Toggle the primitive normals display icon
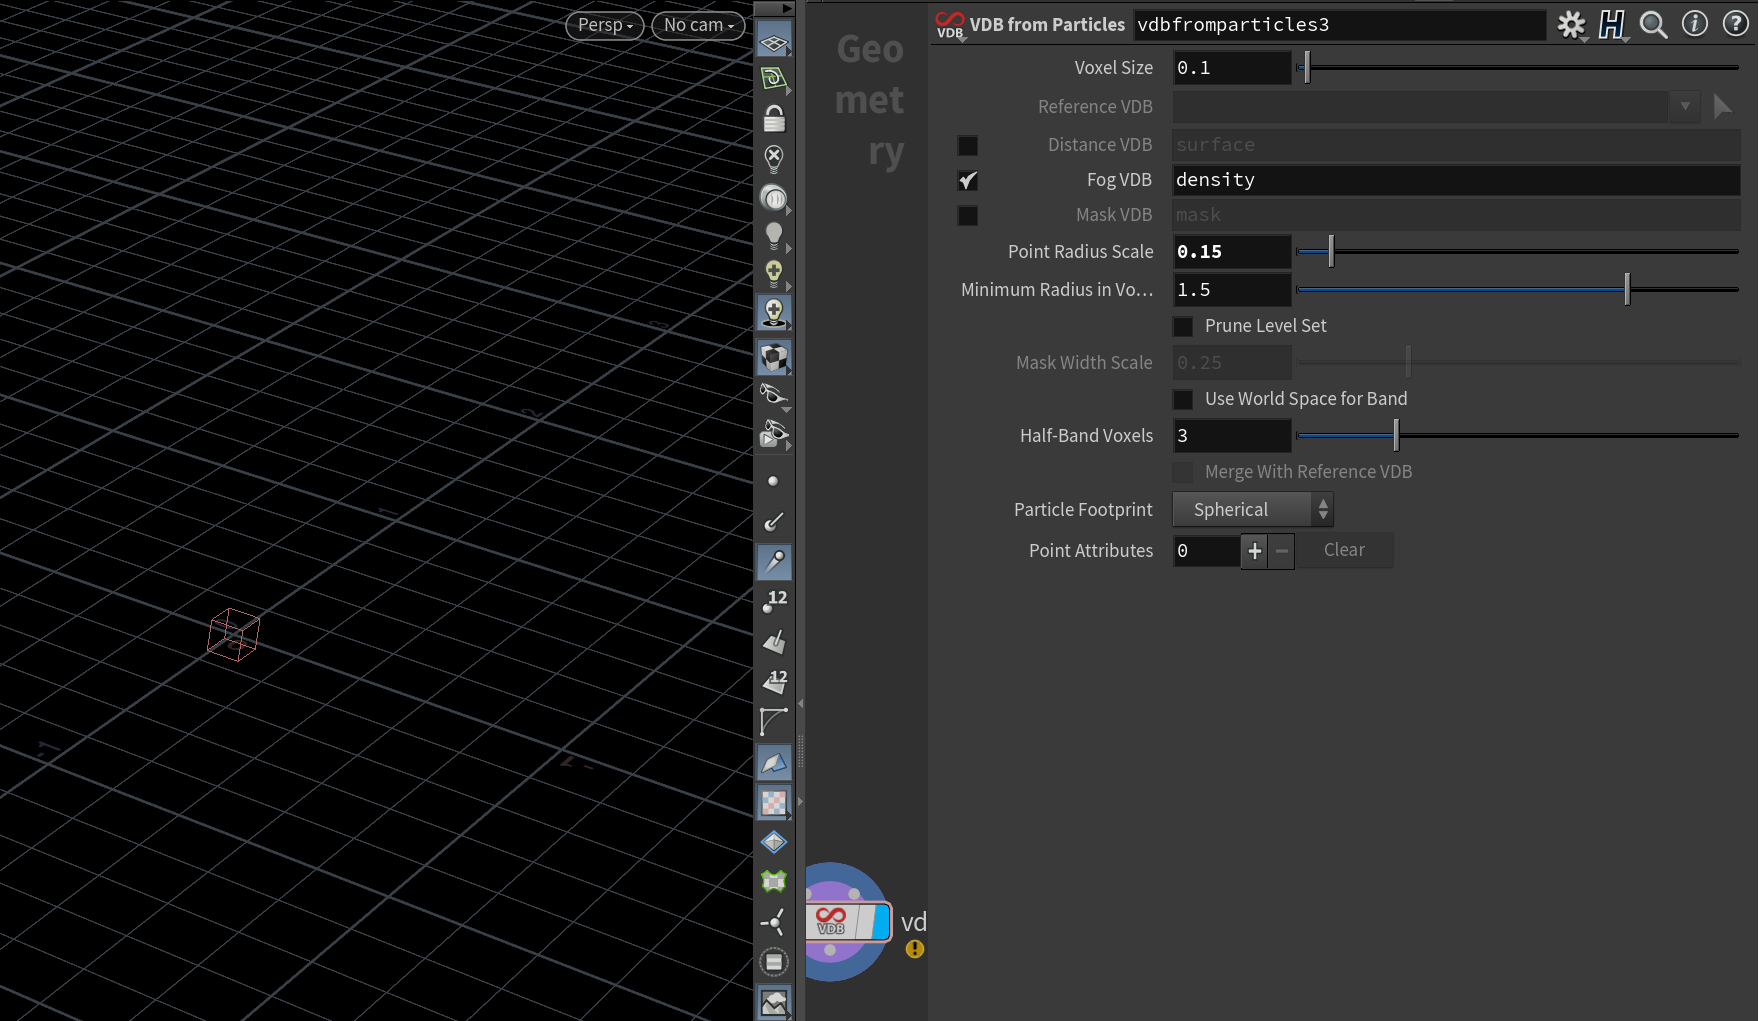1759x1021 pixels. (774, 642)
